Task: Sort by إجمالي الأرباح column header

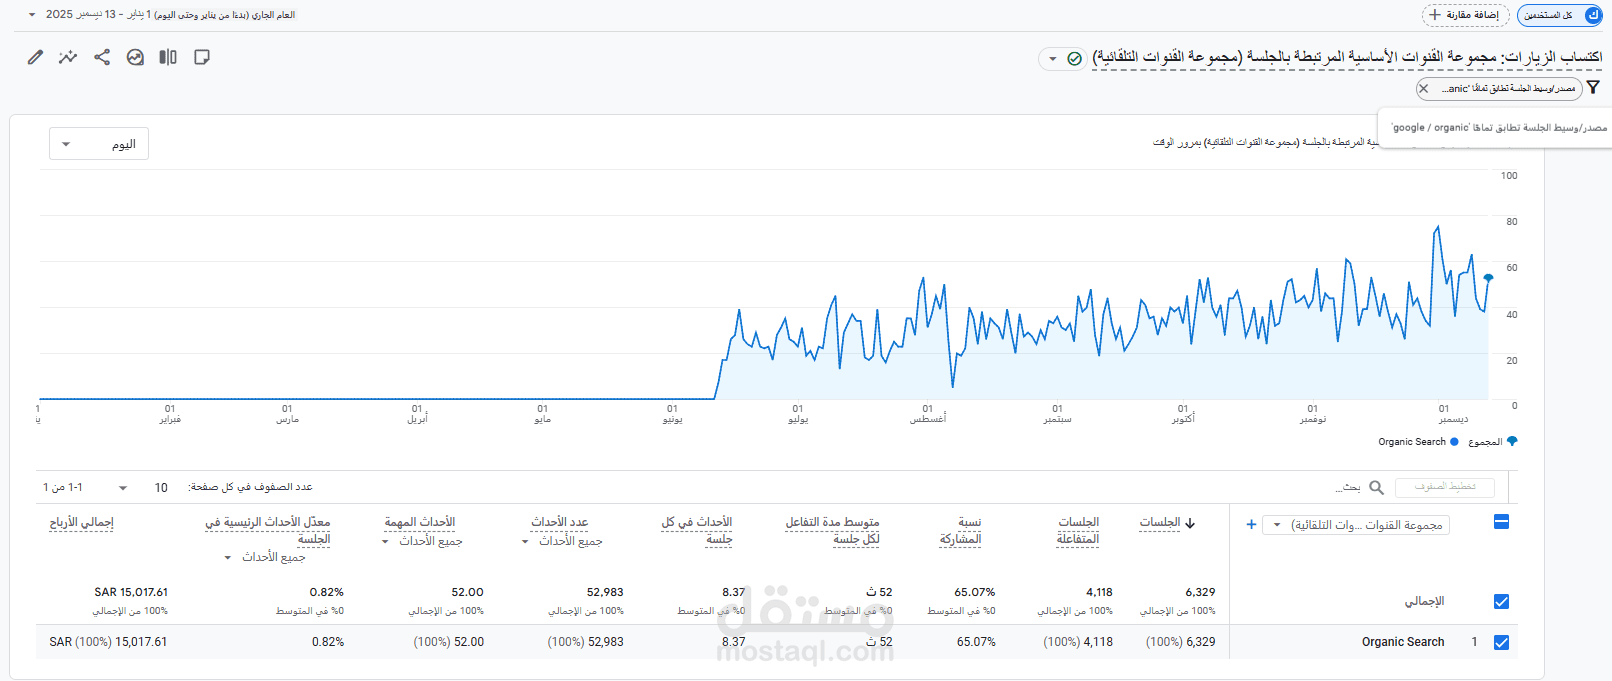Action: click(81, 522)
